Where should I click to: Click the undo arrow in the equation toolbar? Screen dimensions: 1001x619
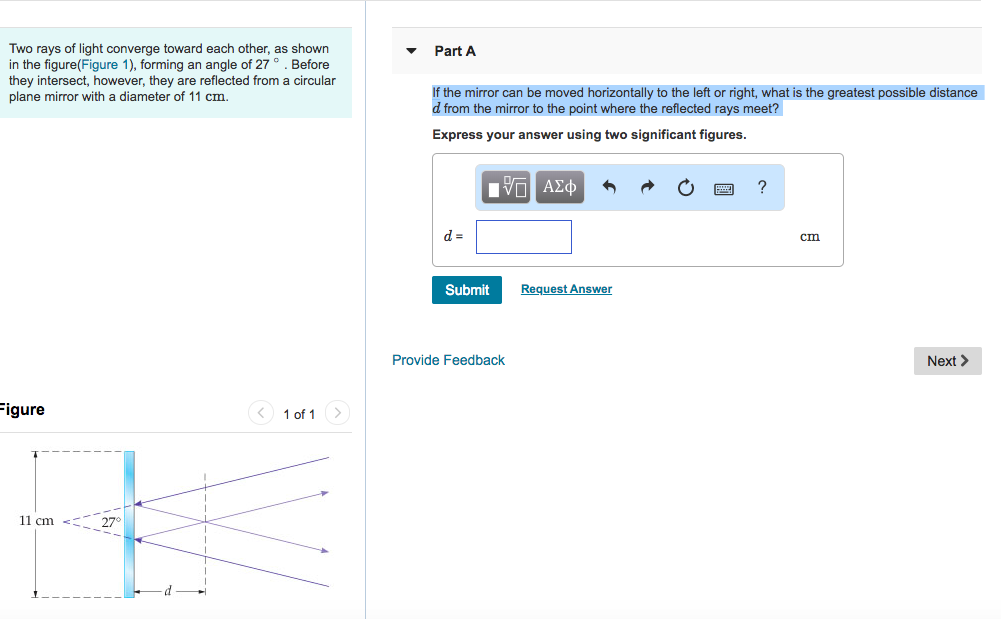pyautogui.click(x=609, y=187)
